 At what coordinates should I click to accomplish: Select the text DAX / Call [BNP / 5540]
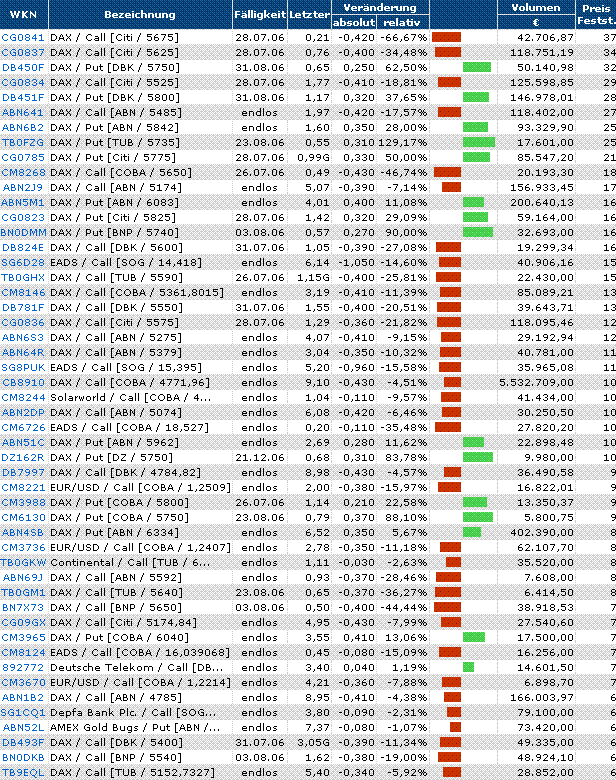click(116, 758)
